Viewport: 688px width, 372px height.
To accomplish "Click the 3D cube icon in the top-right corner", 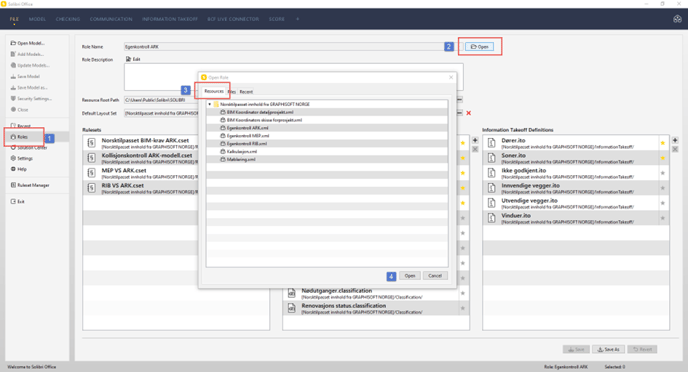I will click(x=677, y=19).
